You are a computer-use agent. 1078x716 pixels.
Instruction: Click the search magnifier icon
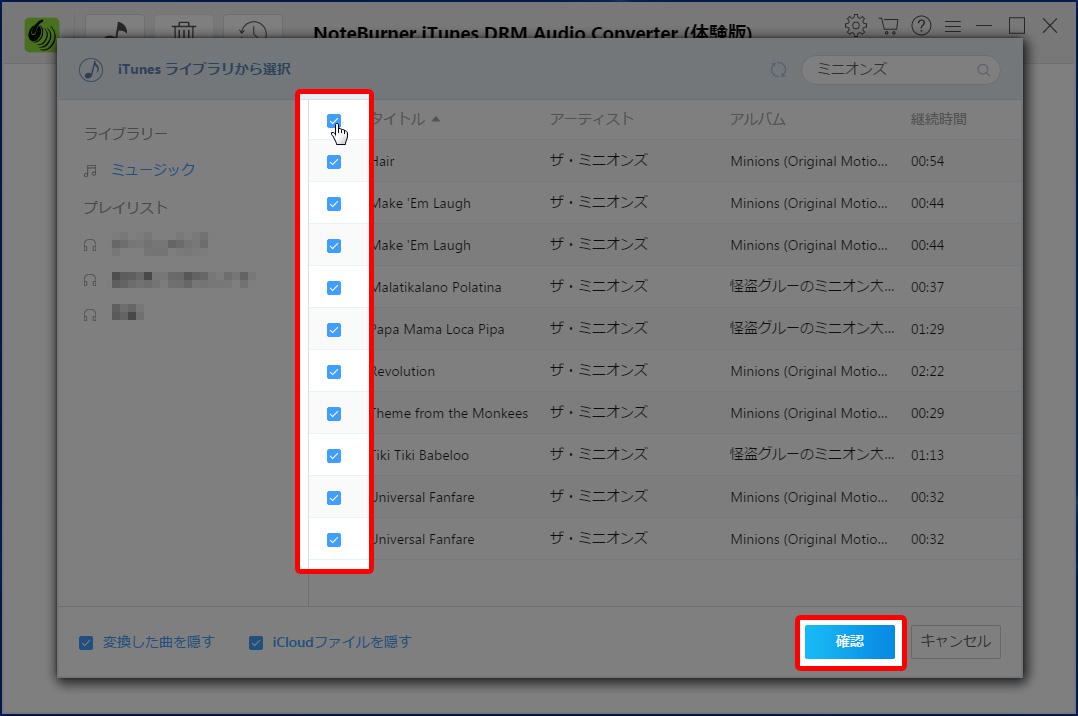(x=984, y=70)
